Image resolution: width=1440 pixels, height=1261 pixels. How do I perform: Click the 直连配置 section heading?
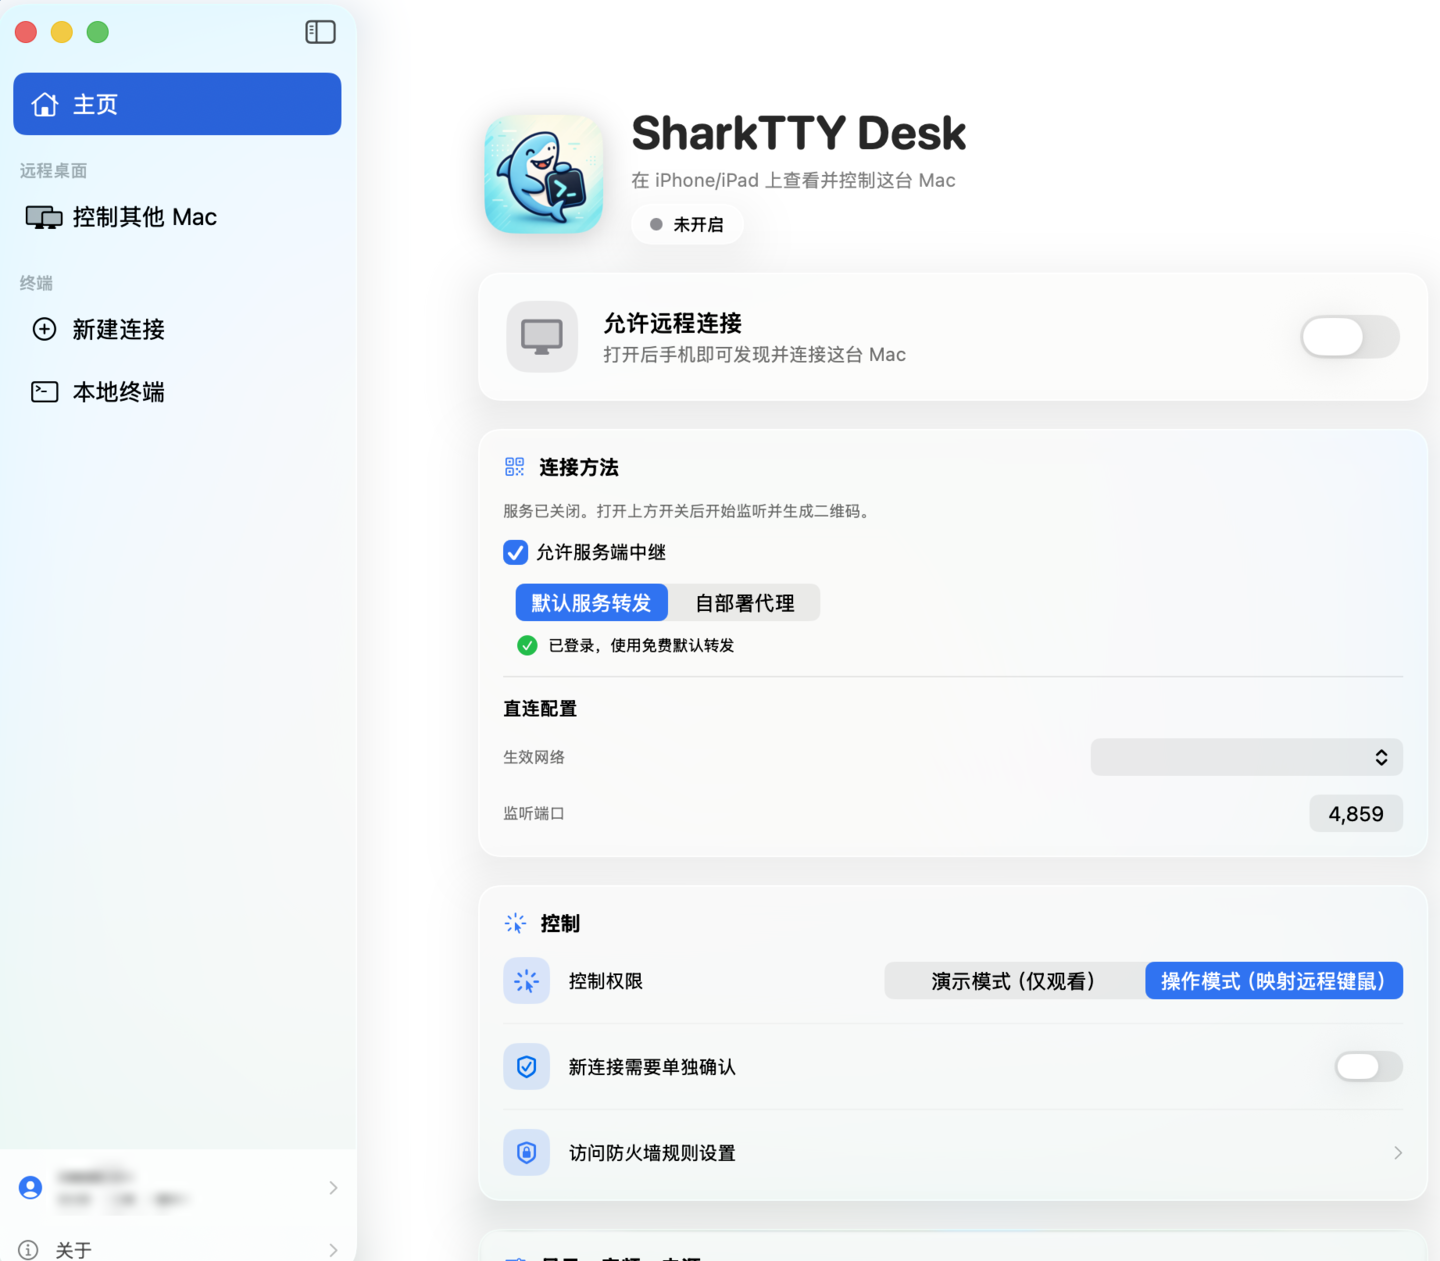click(540, 709)
